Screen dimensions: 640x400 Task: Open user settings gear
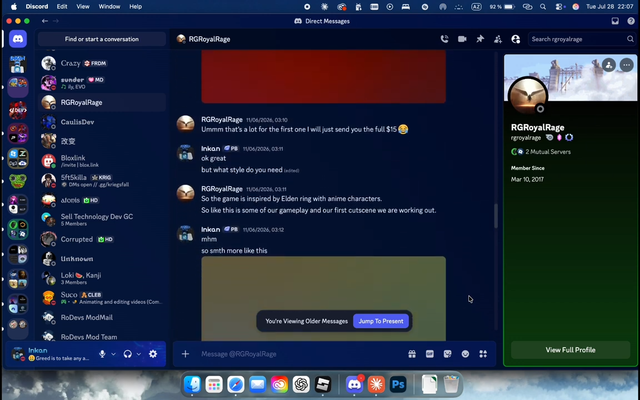click(x=153, y=354)
